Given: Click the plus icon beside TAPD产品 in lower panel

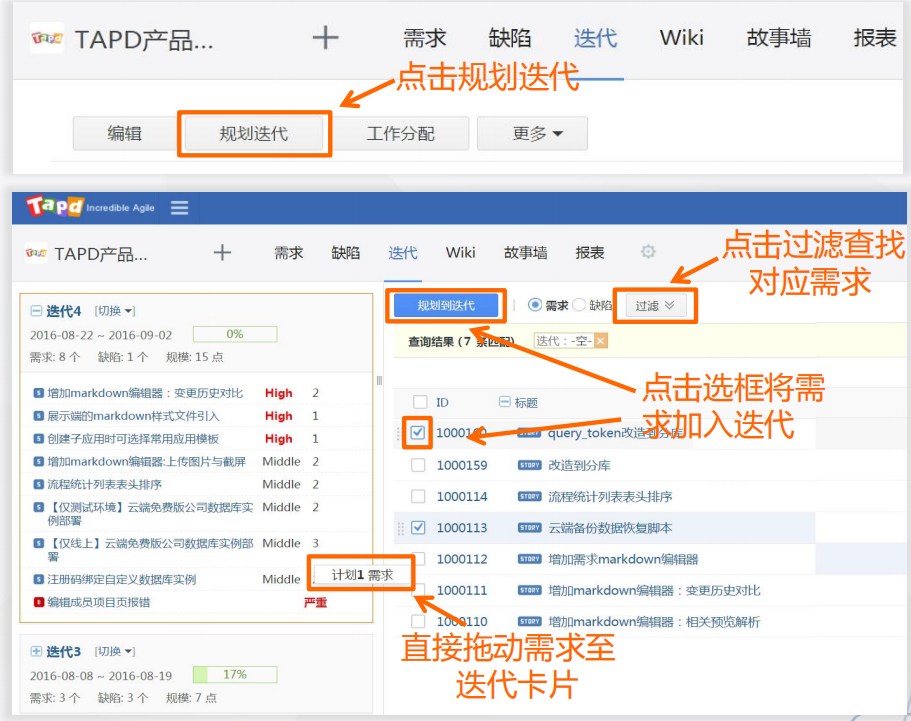Looking at the screenshot, I should pos(222,252).
